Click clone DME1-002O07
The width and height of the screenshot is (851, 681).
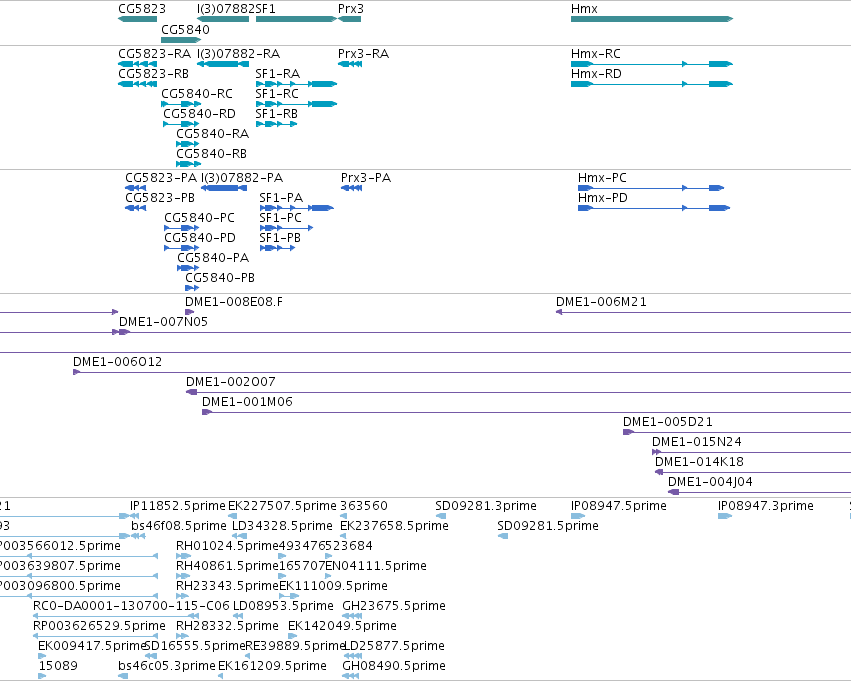point(518,393)
